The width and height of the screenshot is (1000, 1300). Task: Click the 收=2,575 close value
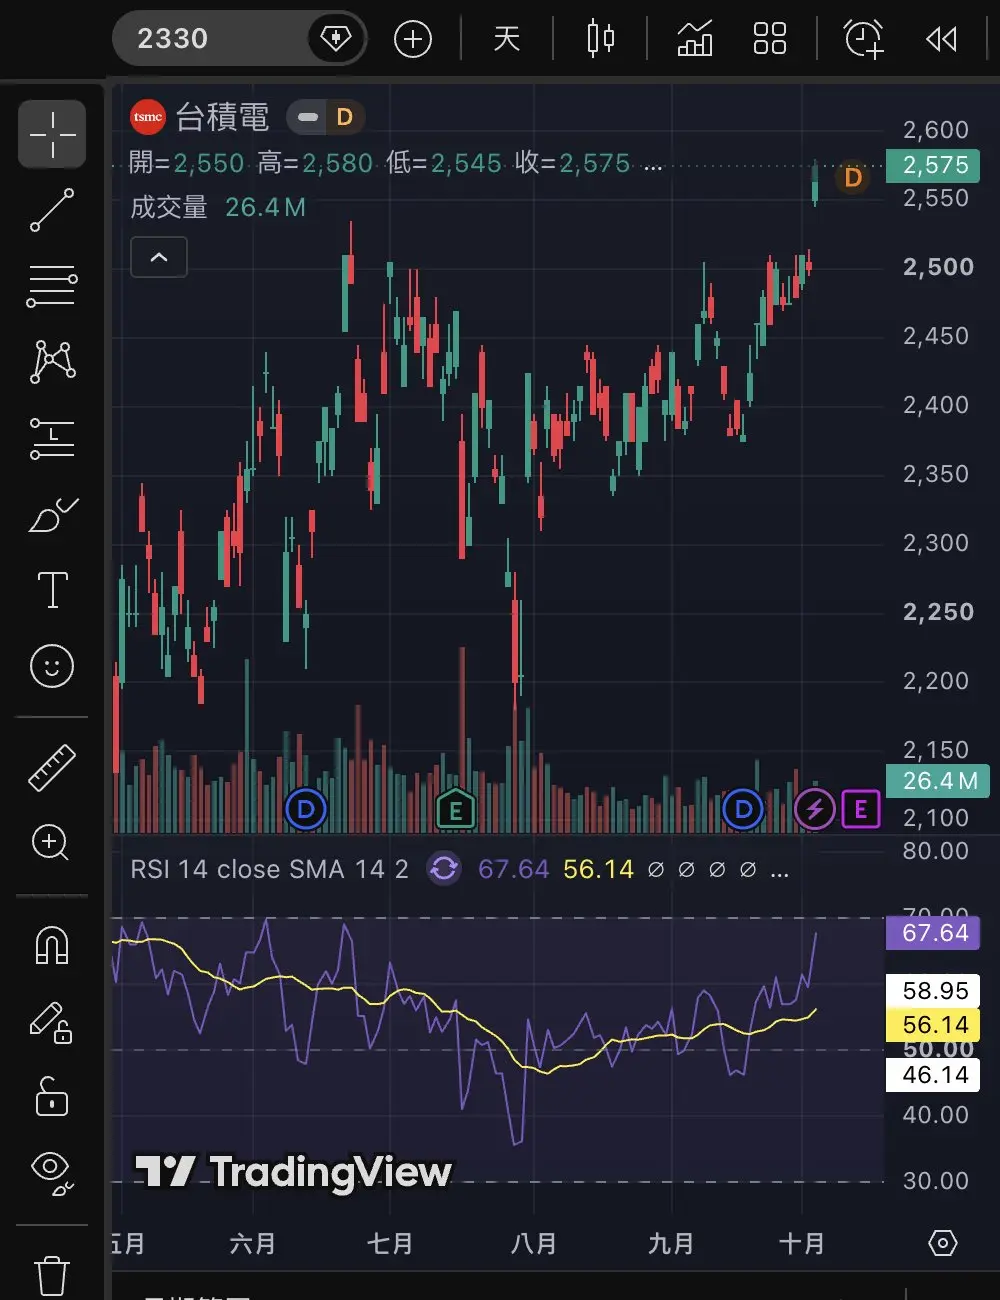[x=573, y=163]
